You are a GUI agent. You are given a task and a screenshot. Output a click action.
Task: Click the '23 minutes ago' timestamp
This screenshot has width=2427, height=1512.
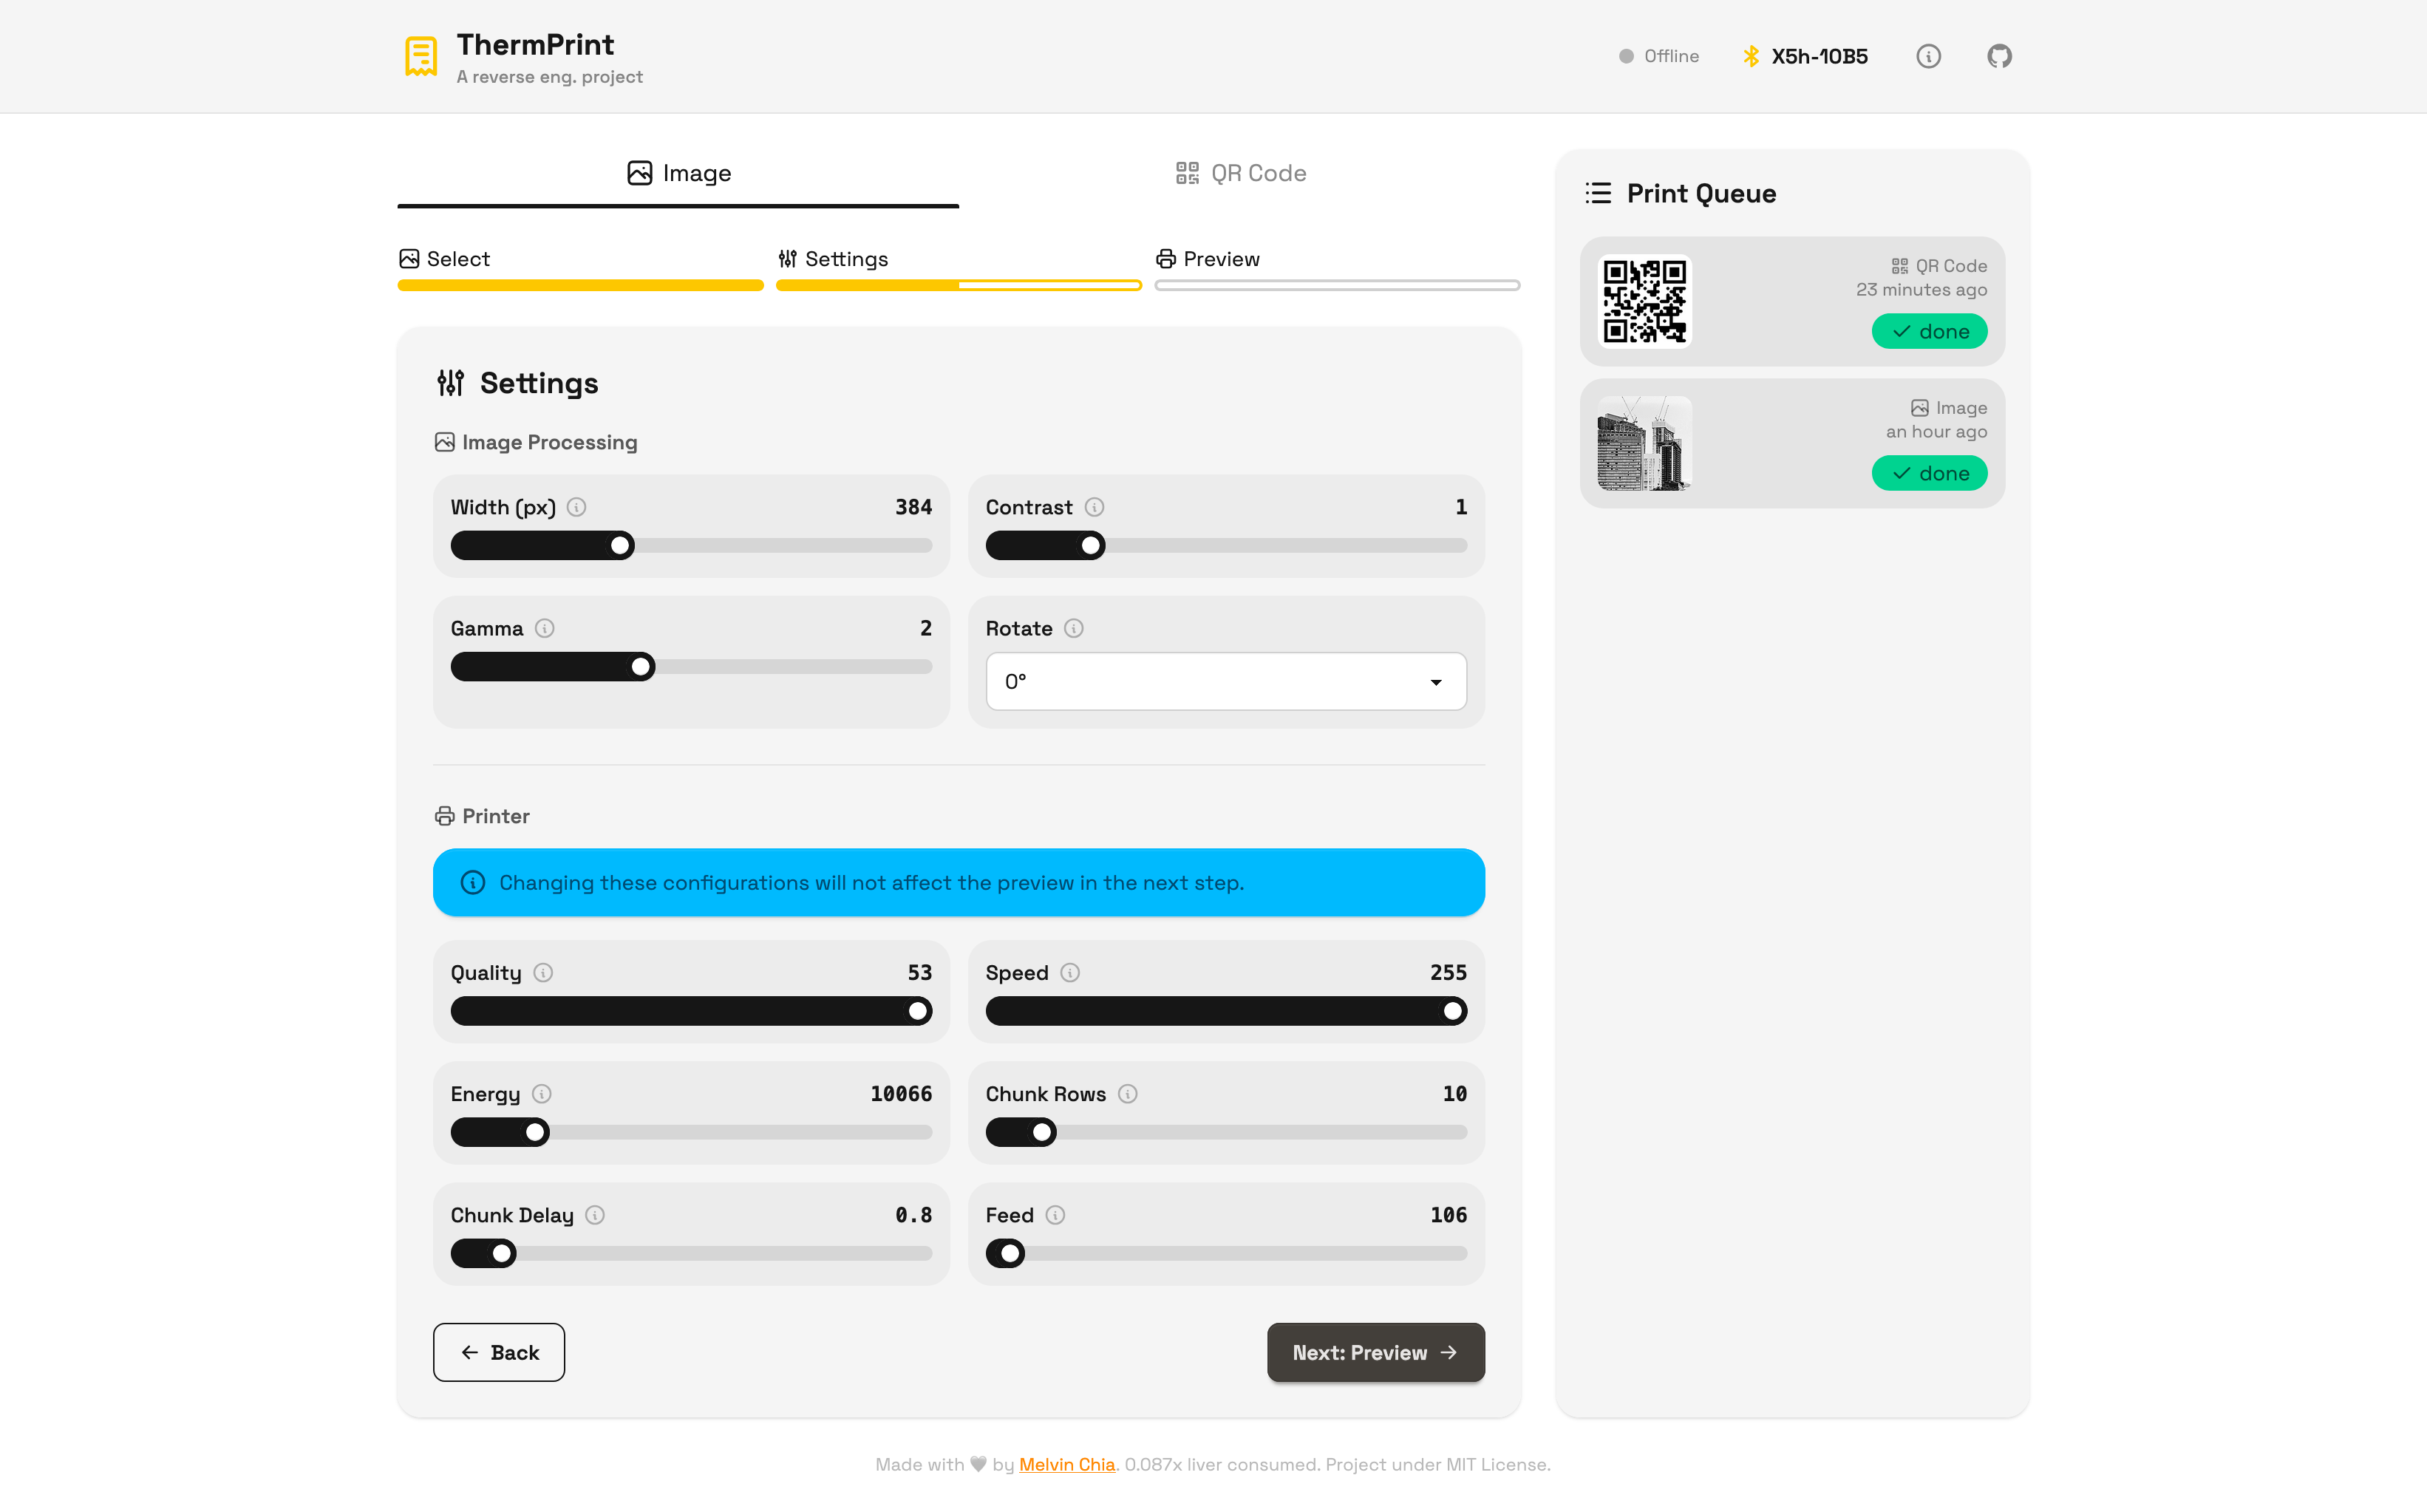coord(1921,290)
